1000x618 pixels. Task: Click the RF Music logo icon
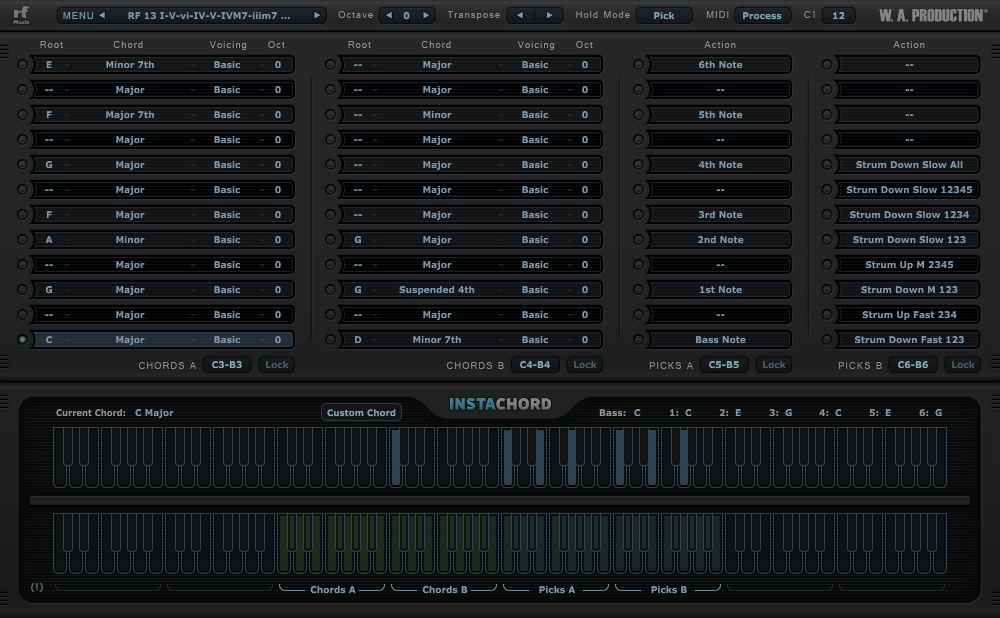[x=22, y=15]
